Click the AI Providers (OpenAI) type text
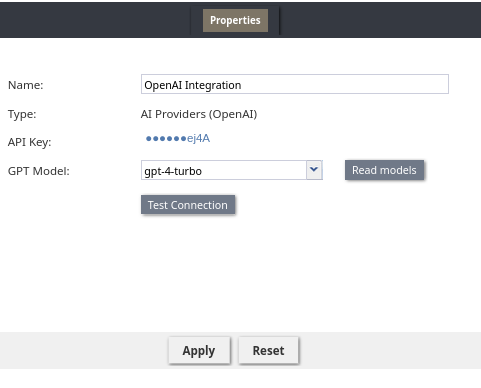Viewport: 481px width, 388px height. (x=199, y=114)
